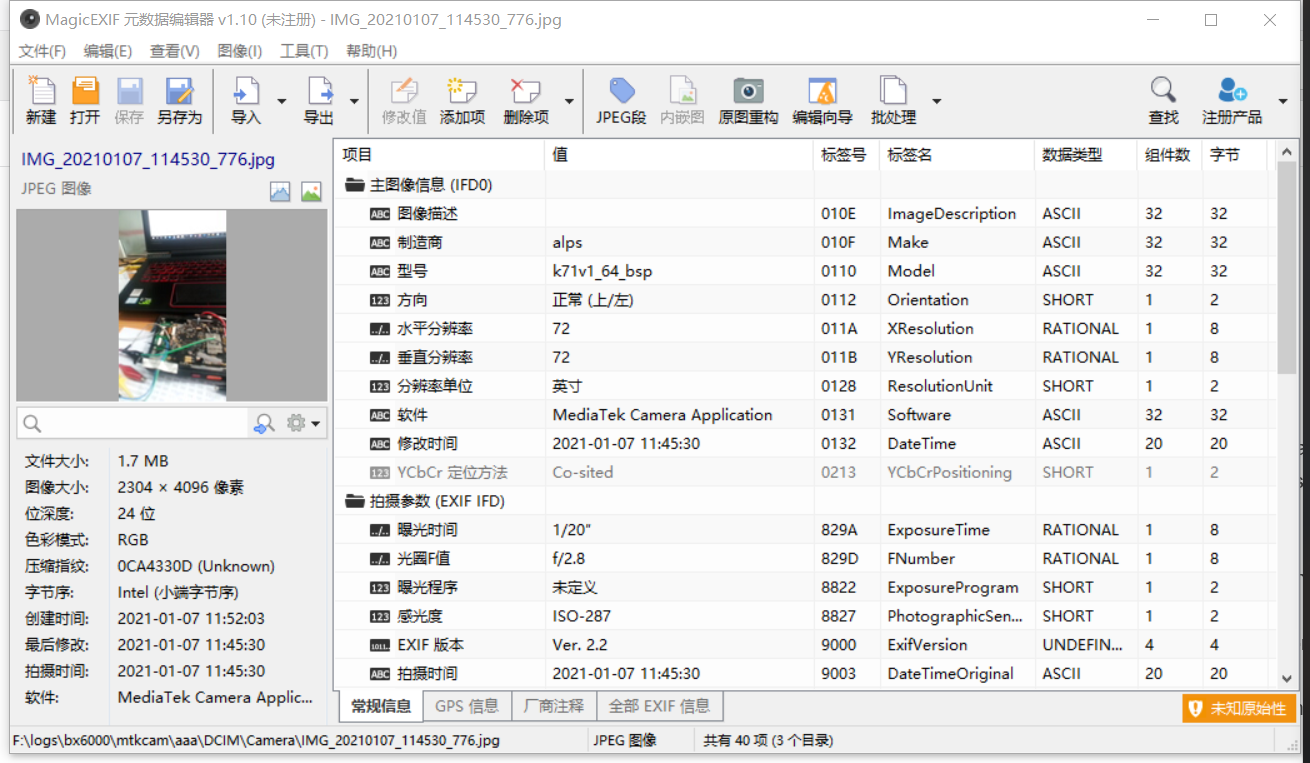Click the 查找 search icon
Viewport: 1310px width, 763px height.
[x=1163, y=99]
